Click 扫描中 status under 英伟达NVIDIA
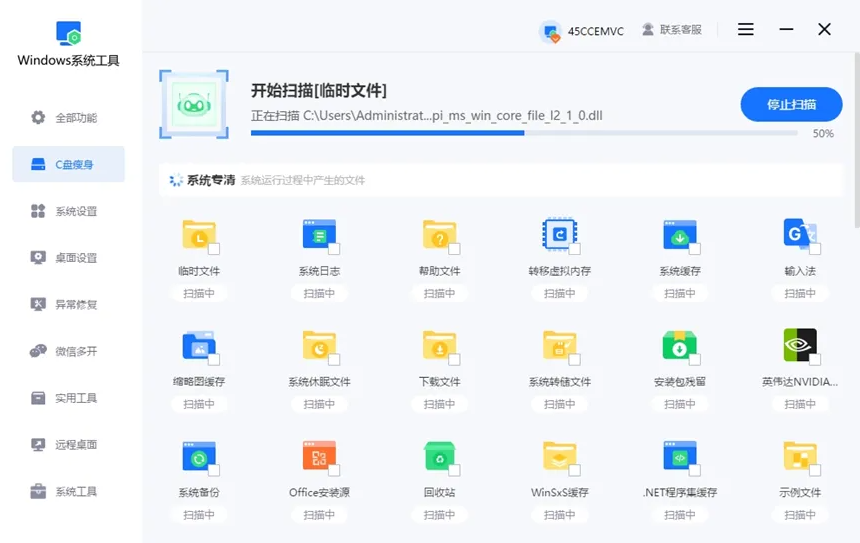This screenshot has height=543, width=860. tap(800, 404)
